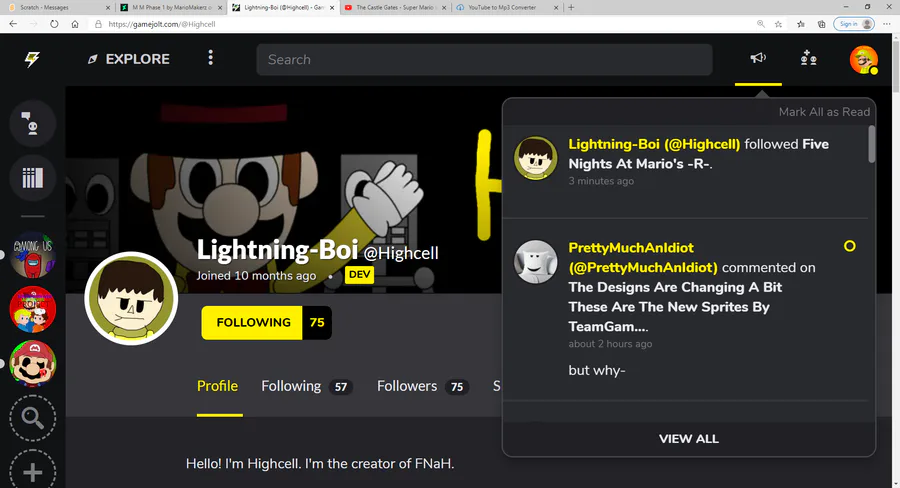Click the address bar URL
The height and width of the screenshot is (488, 900).
162,24
